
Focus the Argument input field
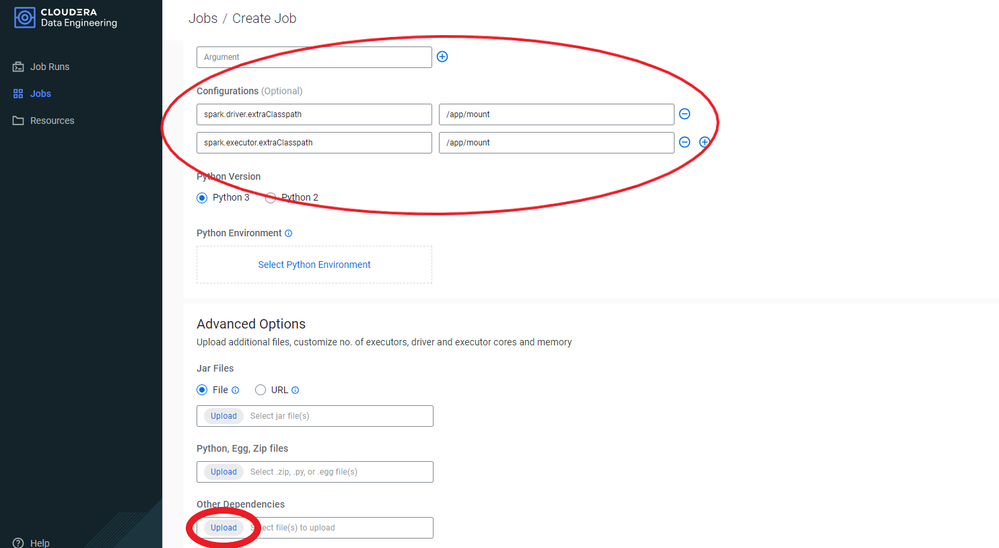[314, 57]
